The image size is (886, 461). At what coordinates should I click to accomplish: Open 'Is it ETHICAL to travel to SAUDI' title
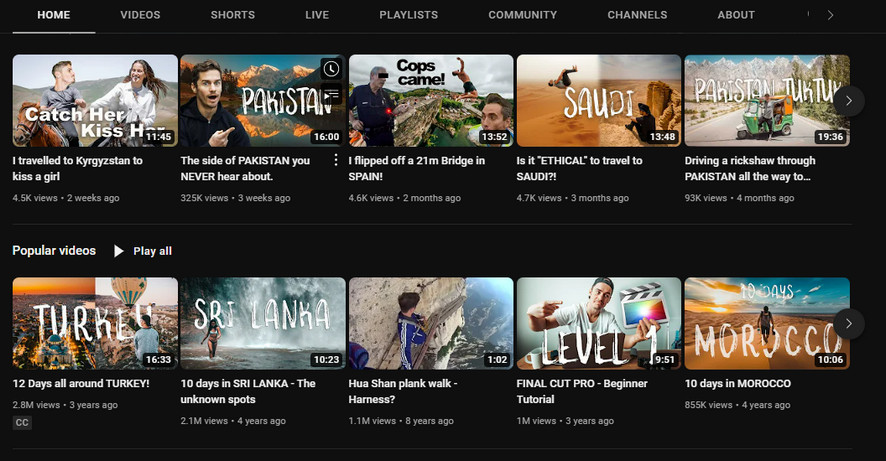579,168
